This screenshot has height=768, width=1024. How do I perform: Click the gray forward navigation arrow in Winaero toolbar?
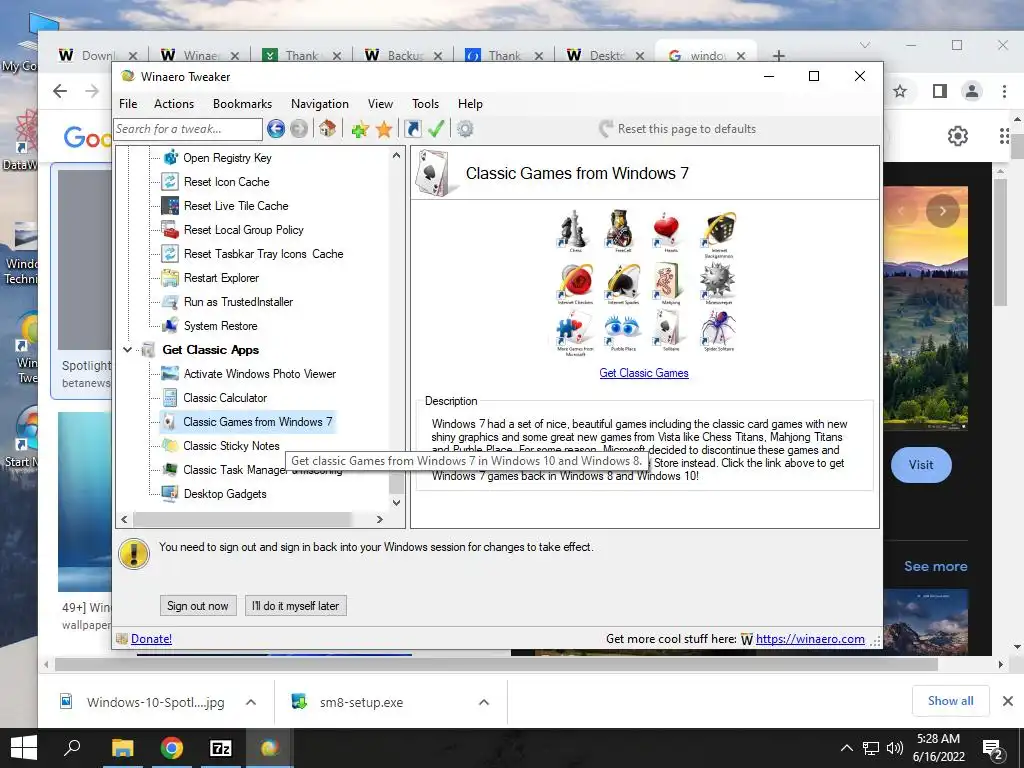tap(298, 129)
